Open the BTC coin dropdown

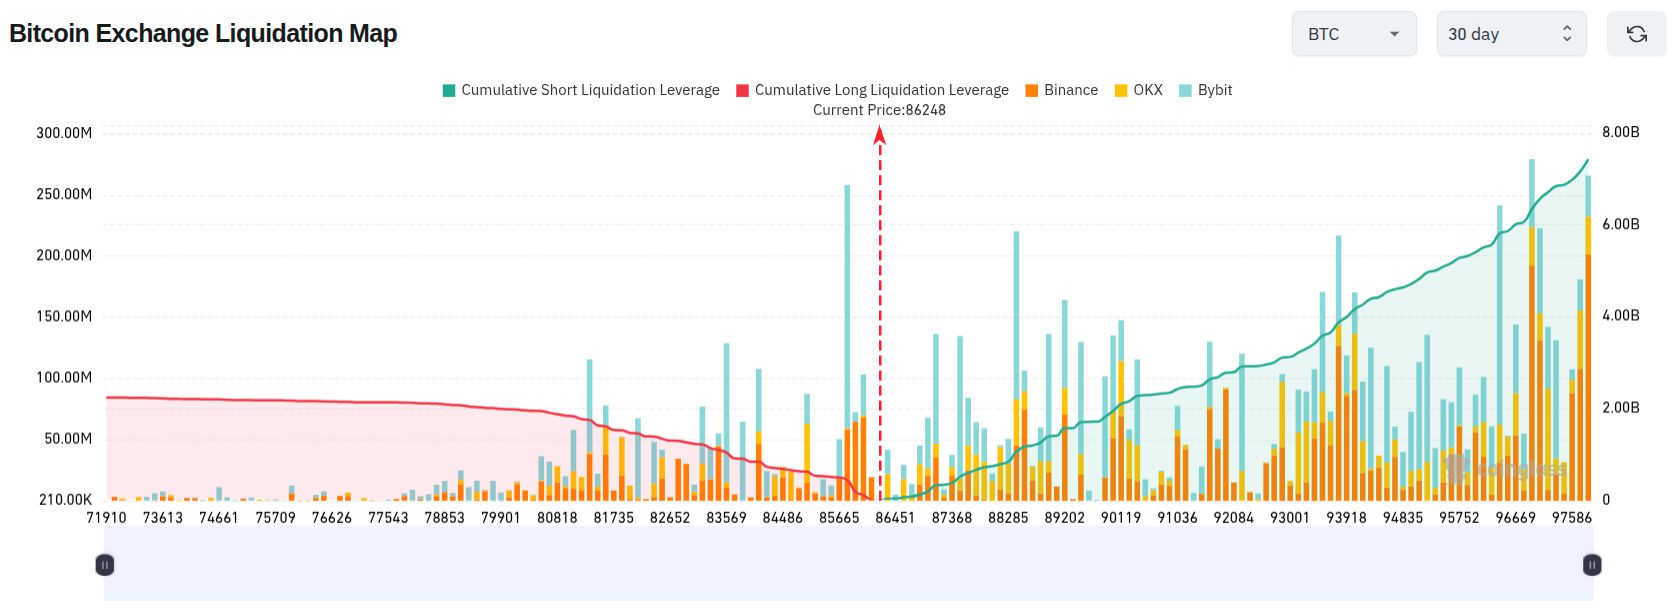click(x=1354, y=34)
